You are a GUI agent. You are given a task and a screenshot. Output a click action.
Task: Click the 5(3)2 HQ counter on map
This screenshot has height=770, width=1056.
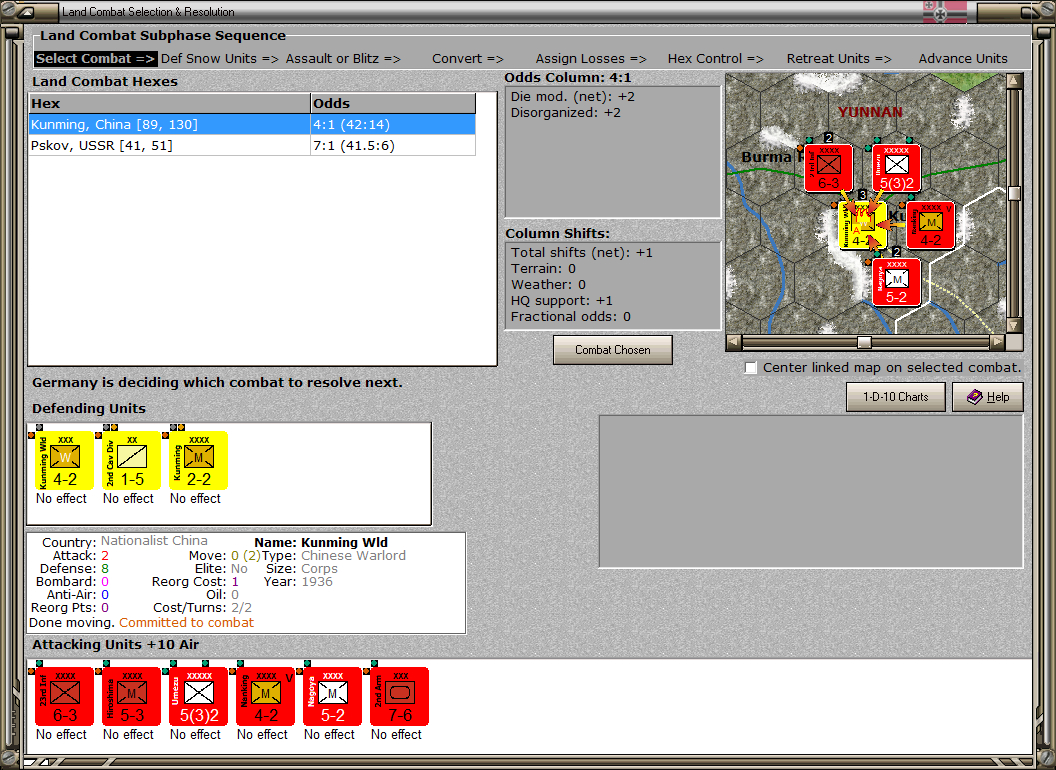click(896, 168)
